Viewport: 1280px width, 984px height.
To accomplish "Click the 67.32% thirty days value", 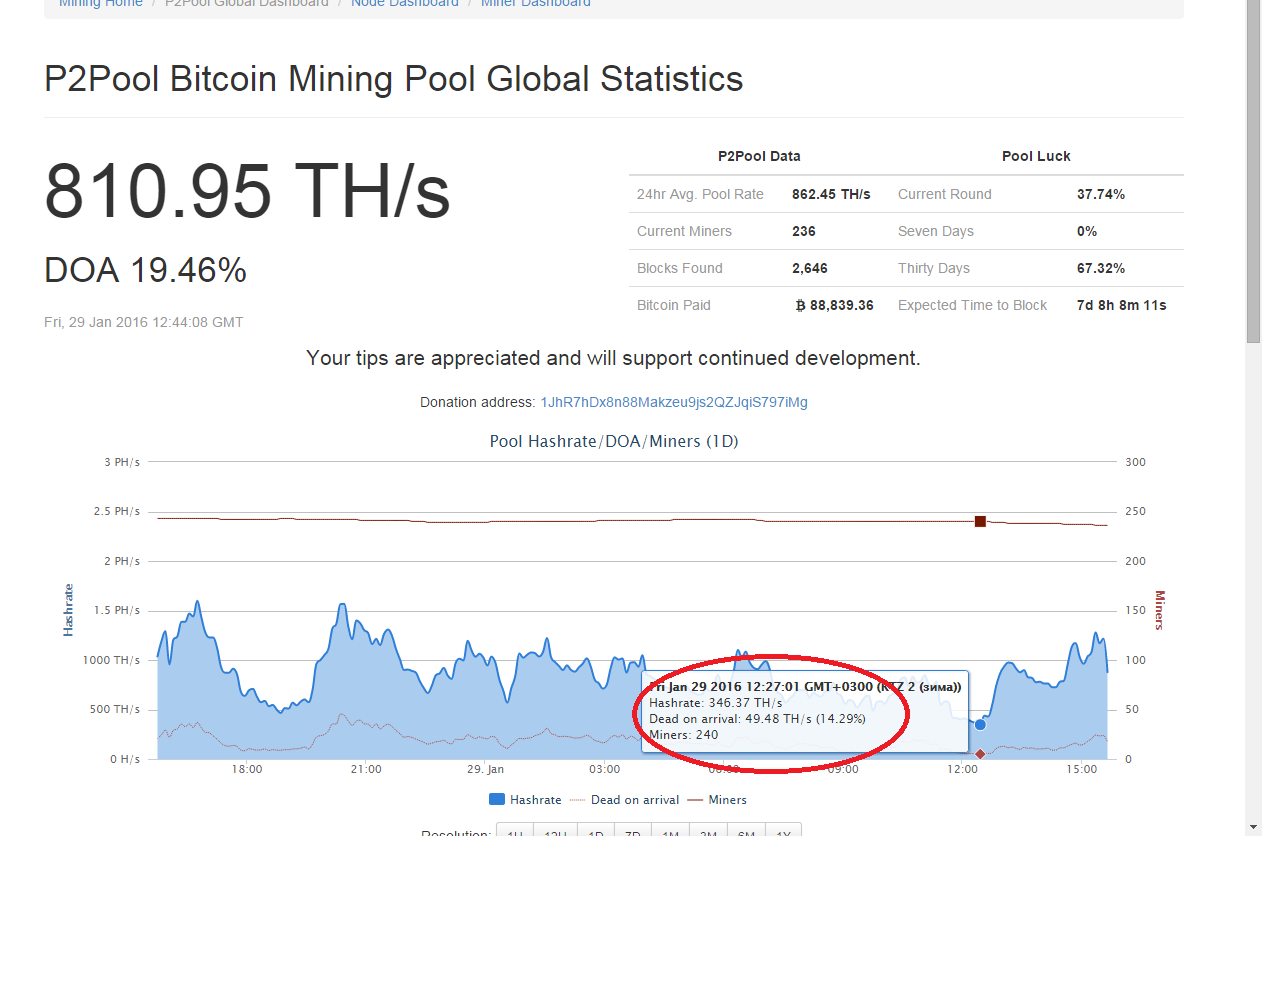I will tap(1101, 268).
